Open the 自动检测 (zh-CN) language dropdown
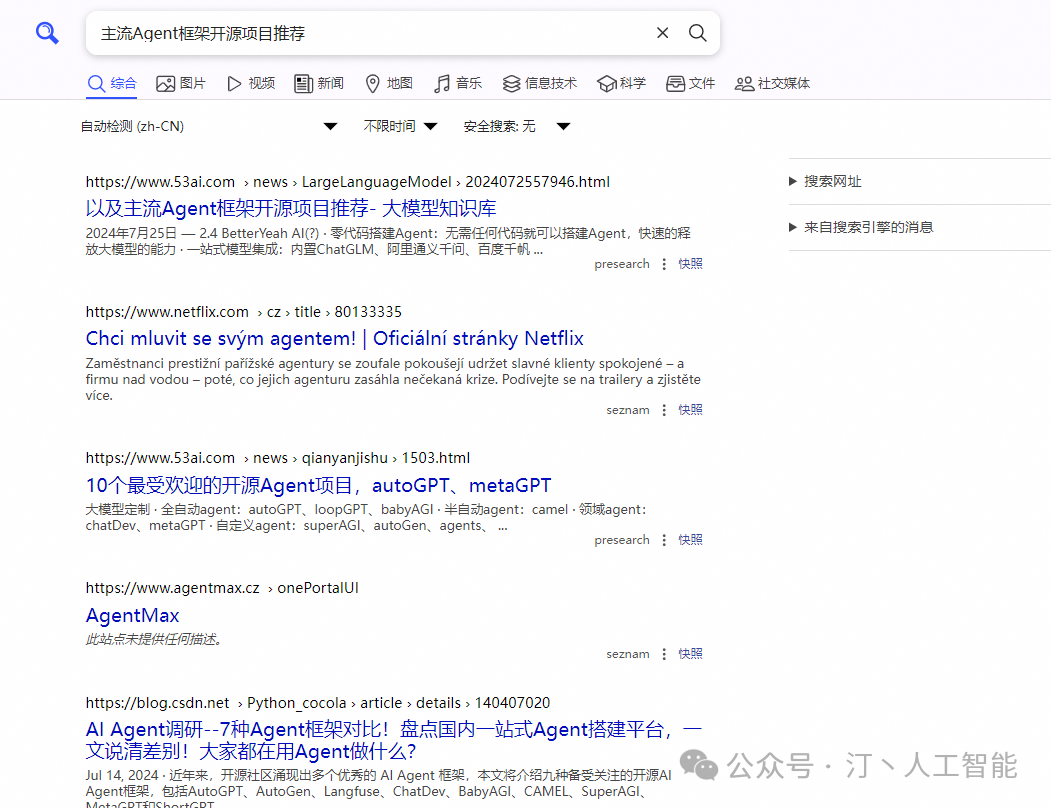 click(x=209, y=126)
